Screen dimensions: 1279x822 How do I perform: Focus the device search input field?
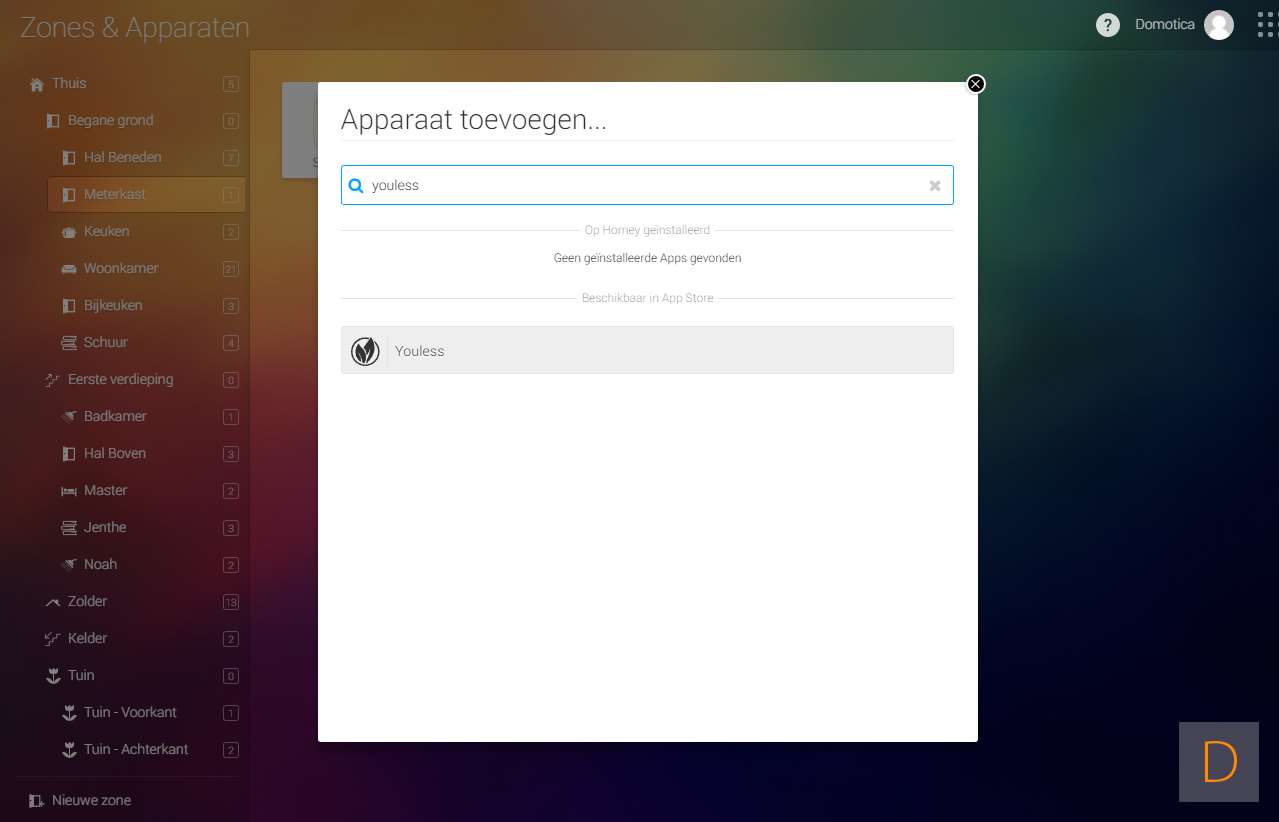[647, 185]
